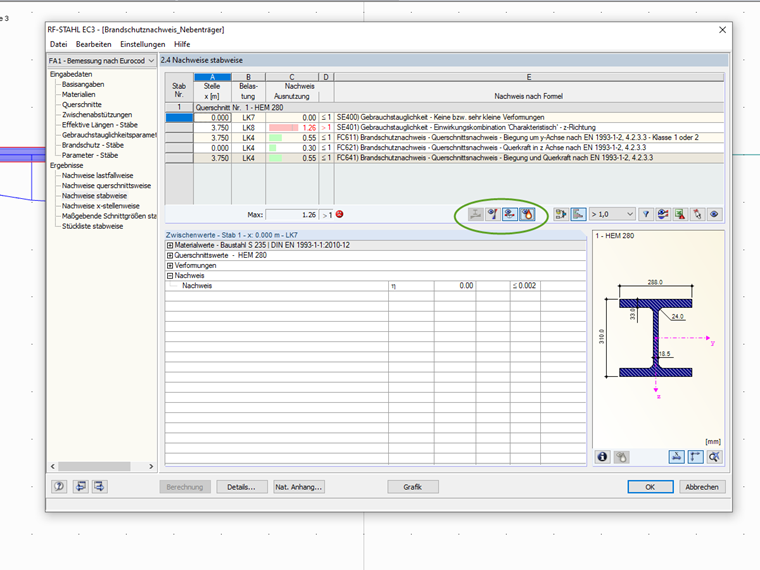The image size is (760, 570).
Task: Open Parameter - Stäbe in the navigator
Action: coord(90,156)
